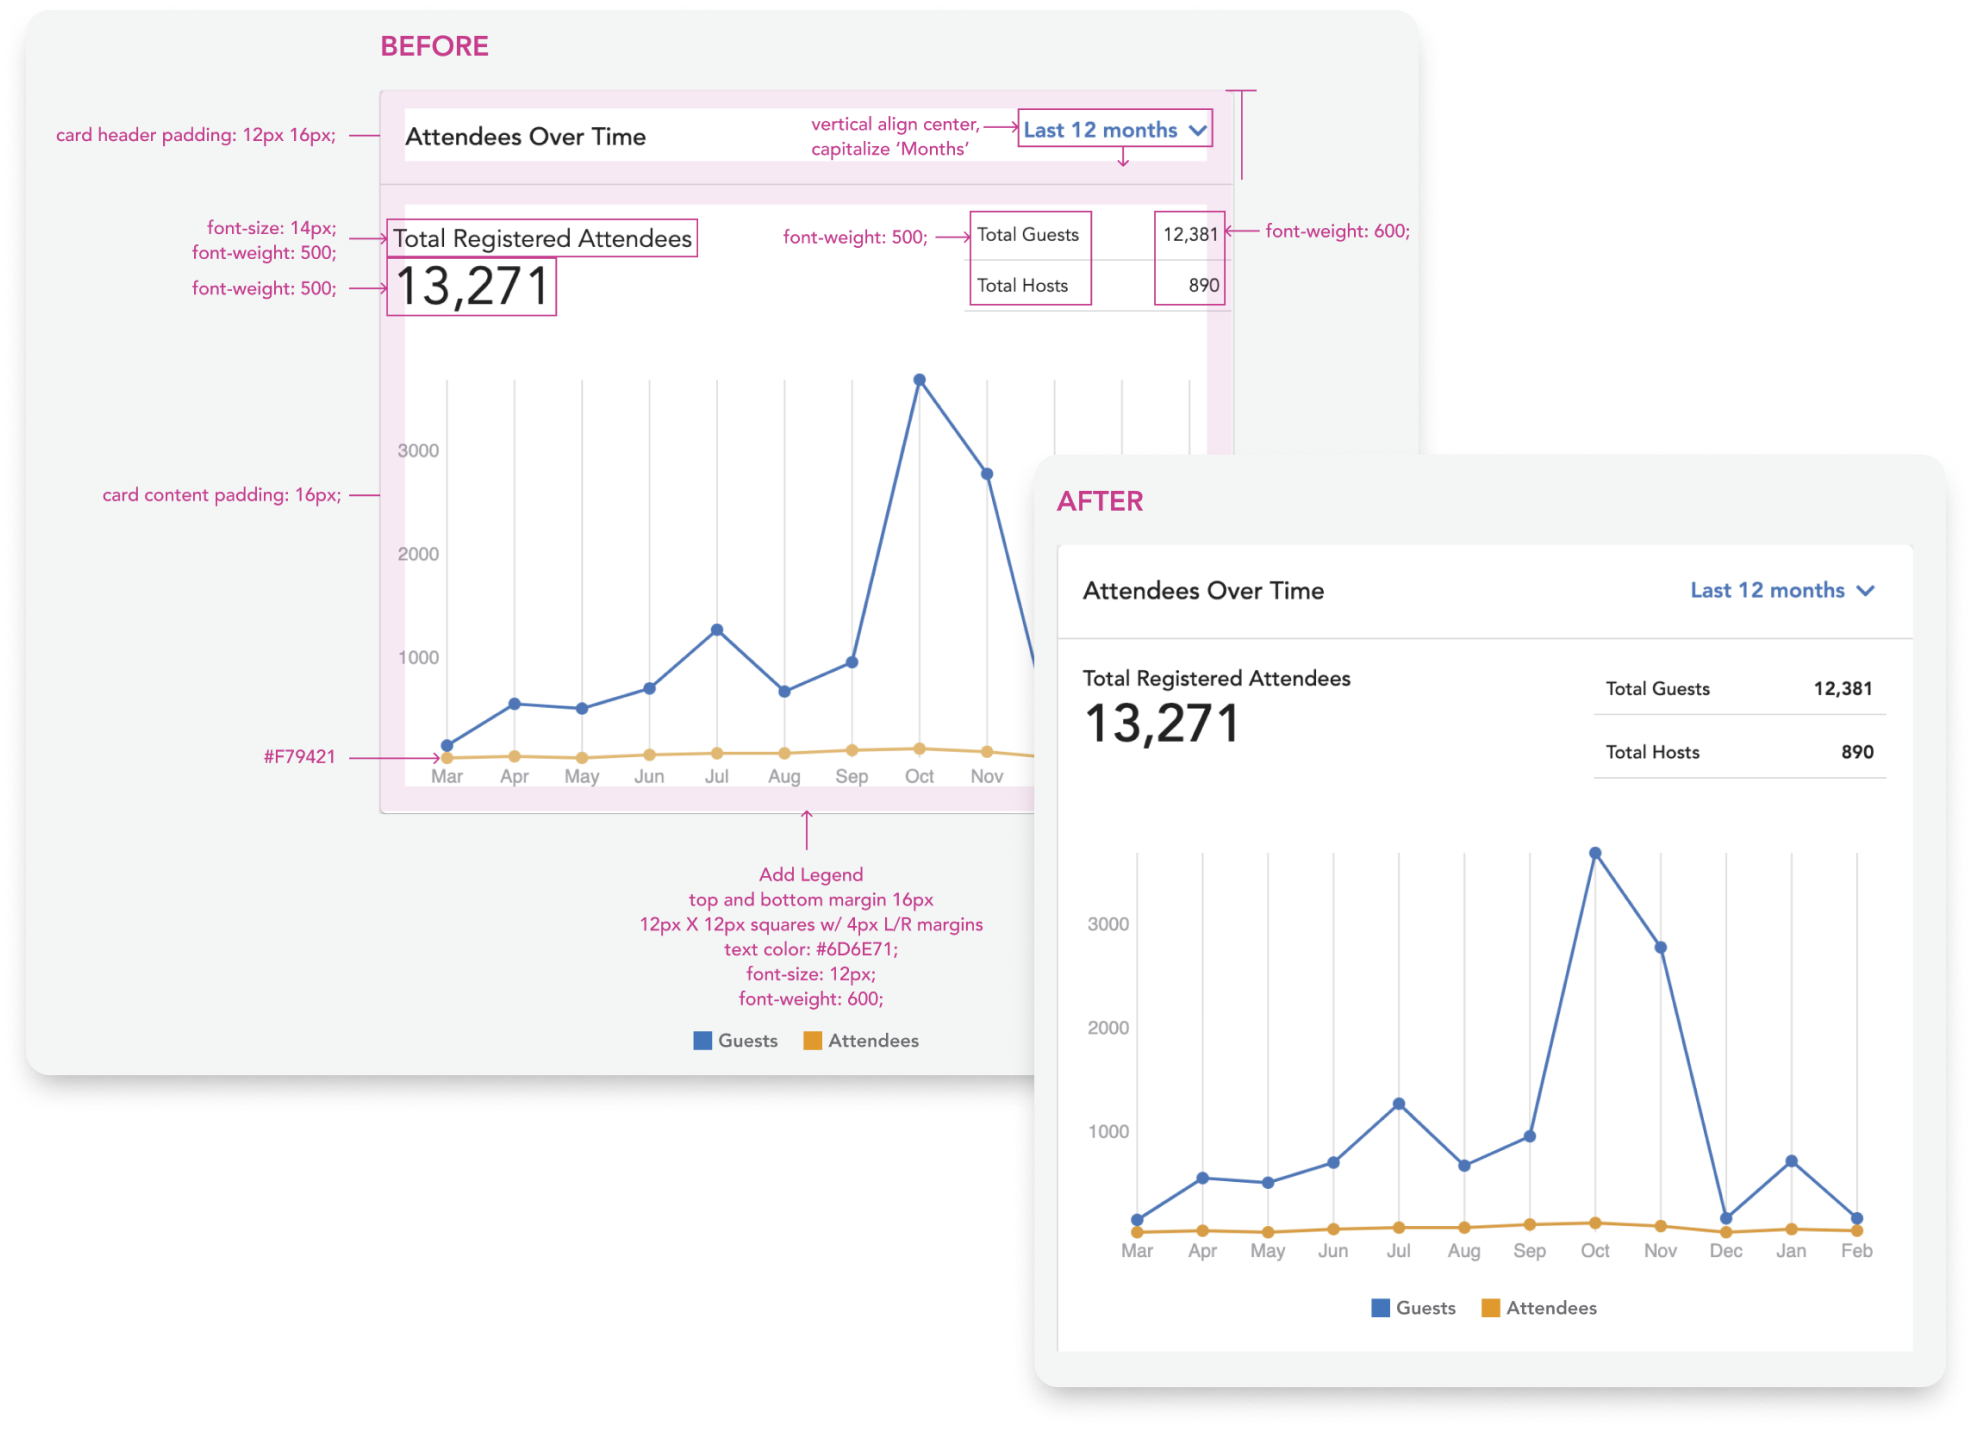Click Oct peak data point in After chart
Screen dimensions: 1972x1430
1595,853
